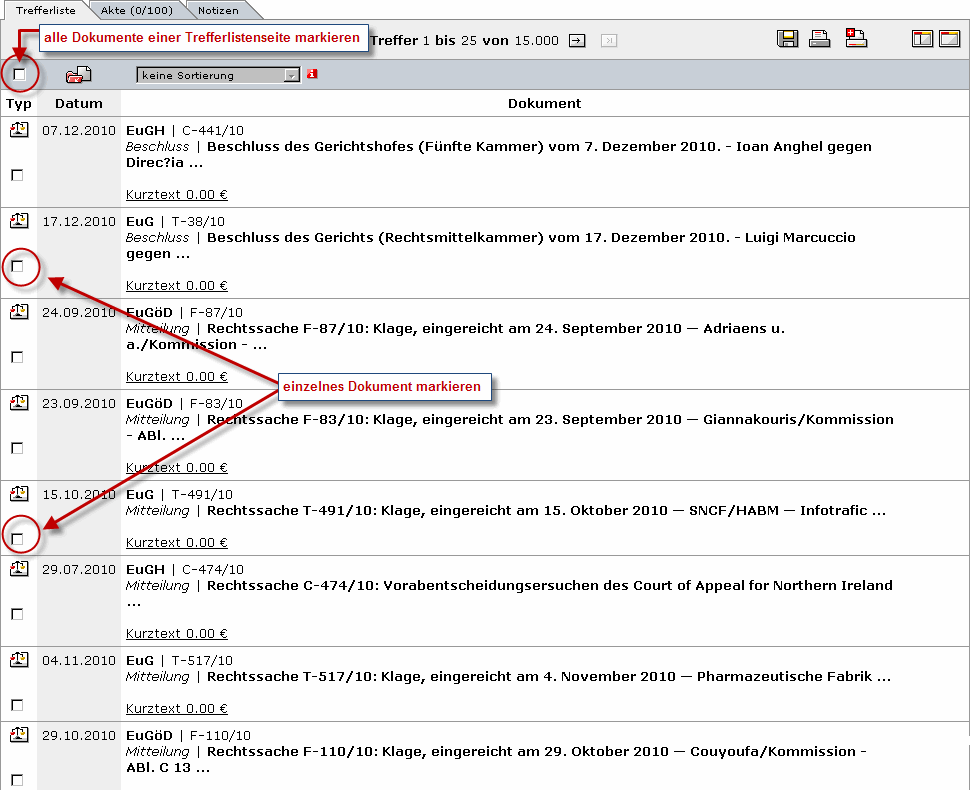Click the add-to-file icon beside the printer

(856, 39)
